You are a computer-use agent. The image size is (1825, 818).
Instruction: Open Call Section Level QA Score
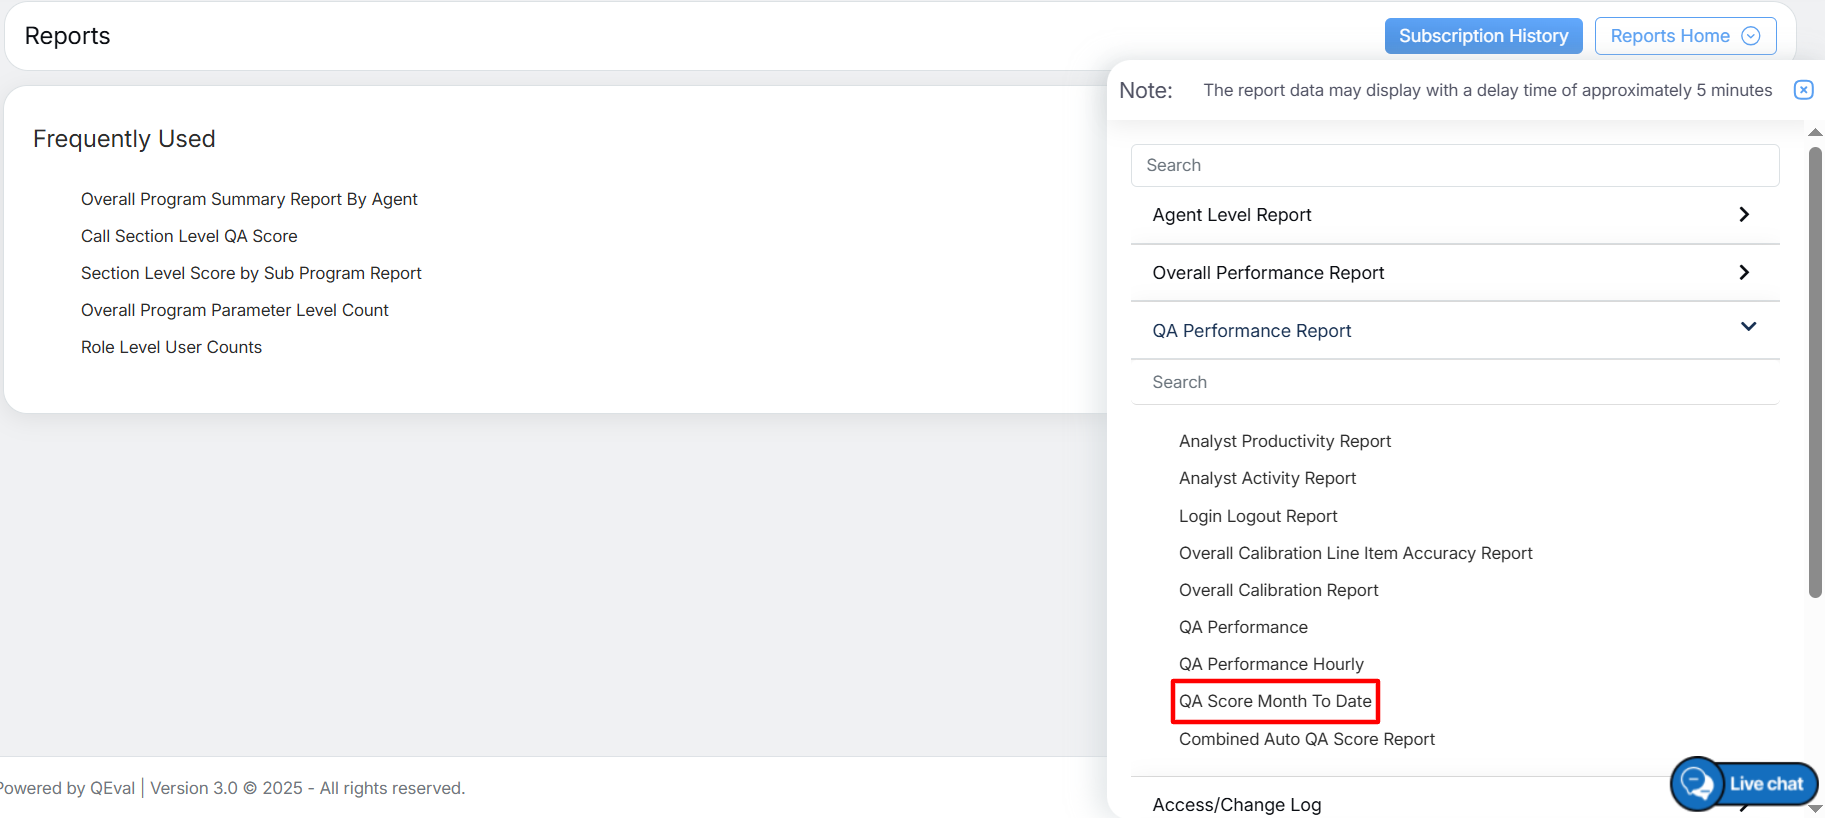coord(189,236)
